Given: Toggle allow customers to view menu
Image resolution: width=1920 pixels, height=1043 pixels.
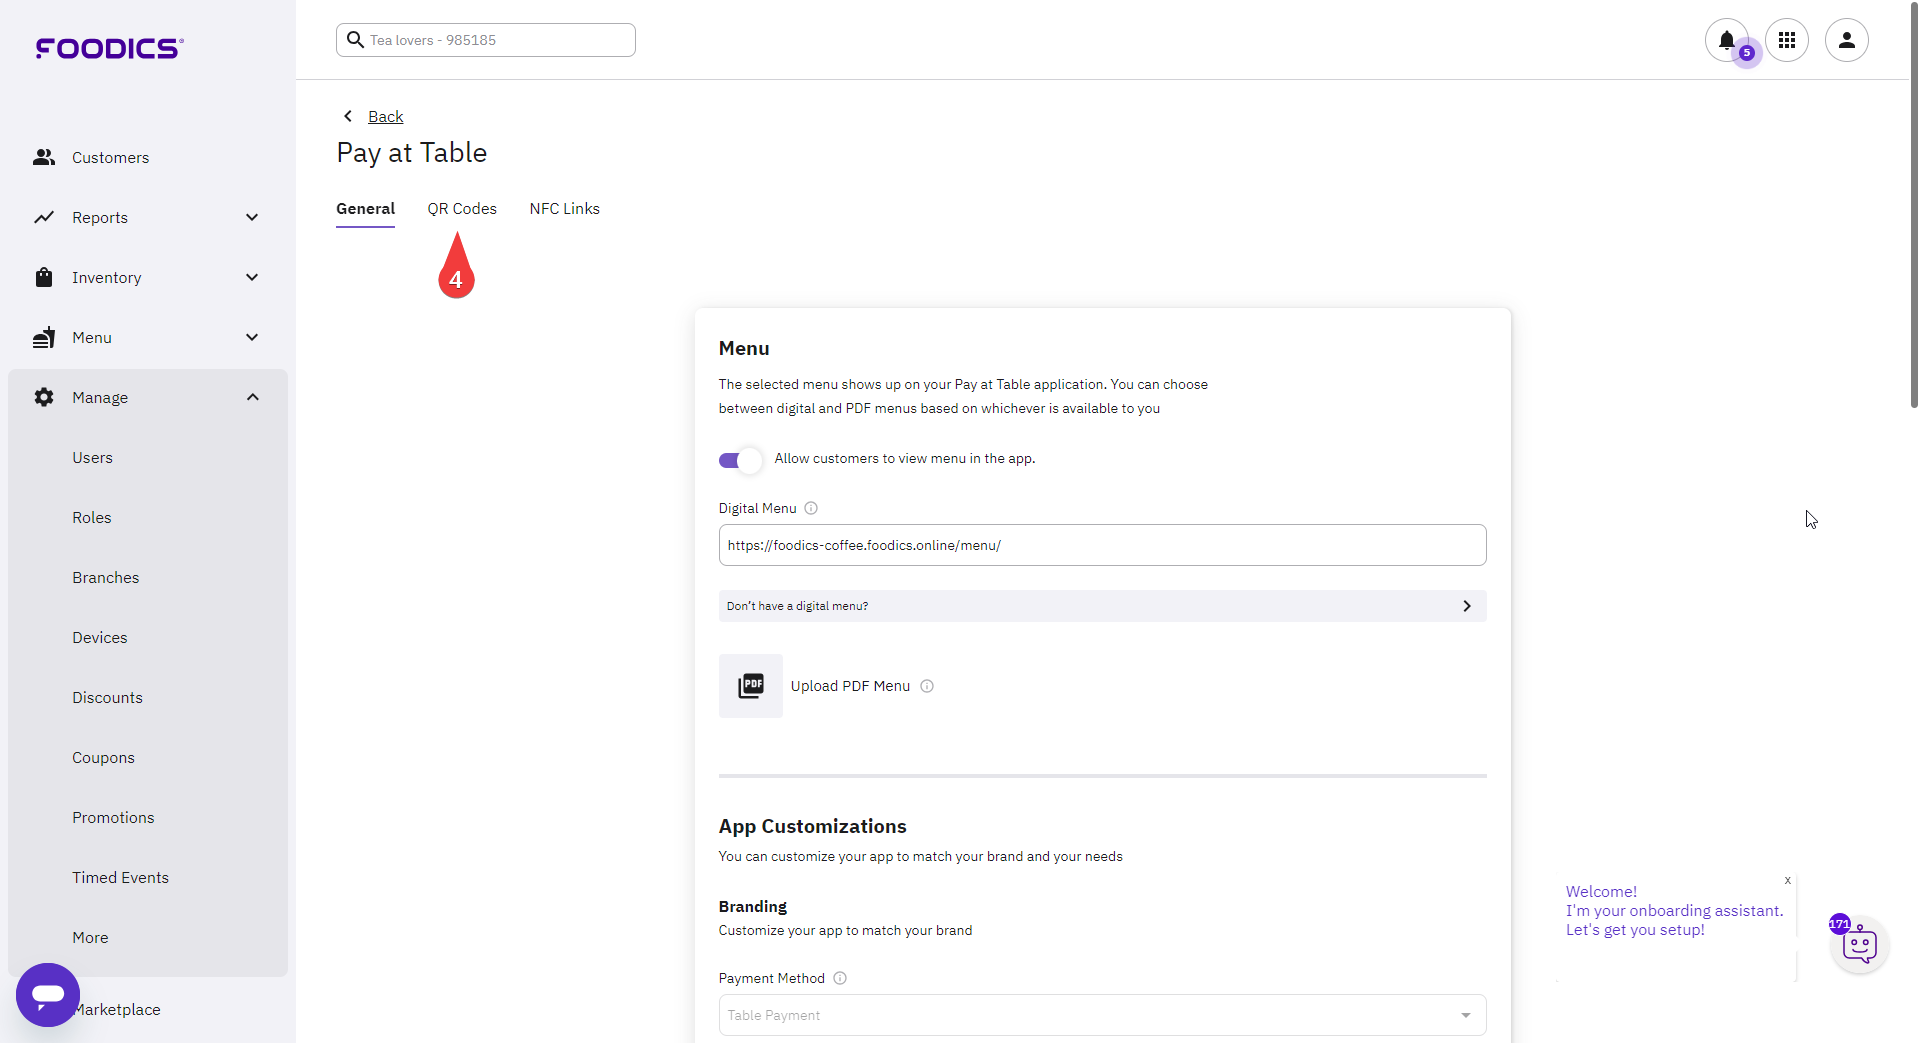Looking at the screenshot, I should [740, 460].
